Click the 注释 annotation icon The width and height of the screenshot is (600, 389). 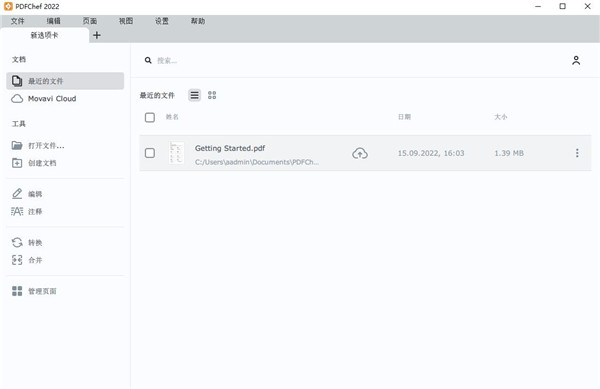[x=17, y=211]
